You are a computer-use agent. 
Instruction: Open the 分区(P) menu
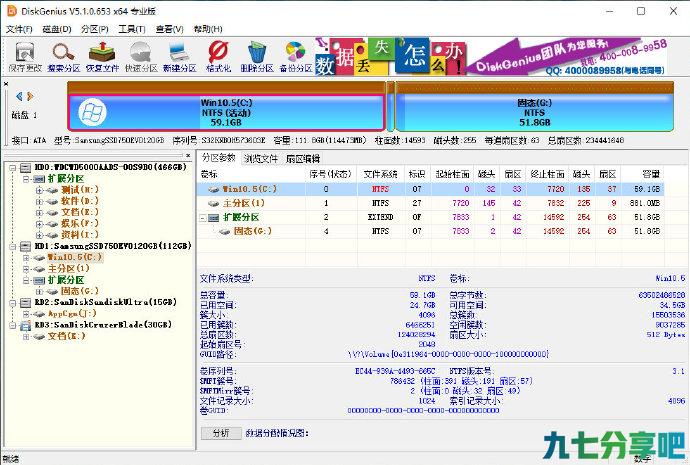tap(95, 29)
